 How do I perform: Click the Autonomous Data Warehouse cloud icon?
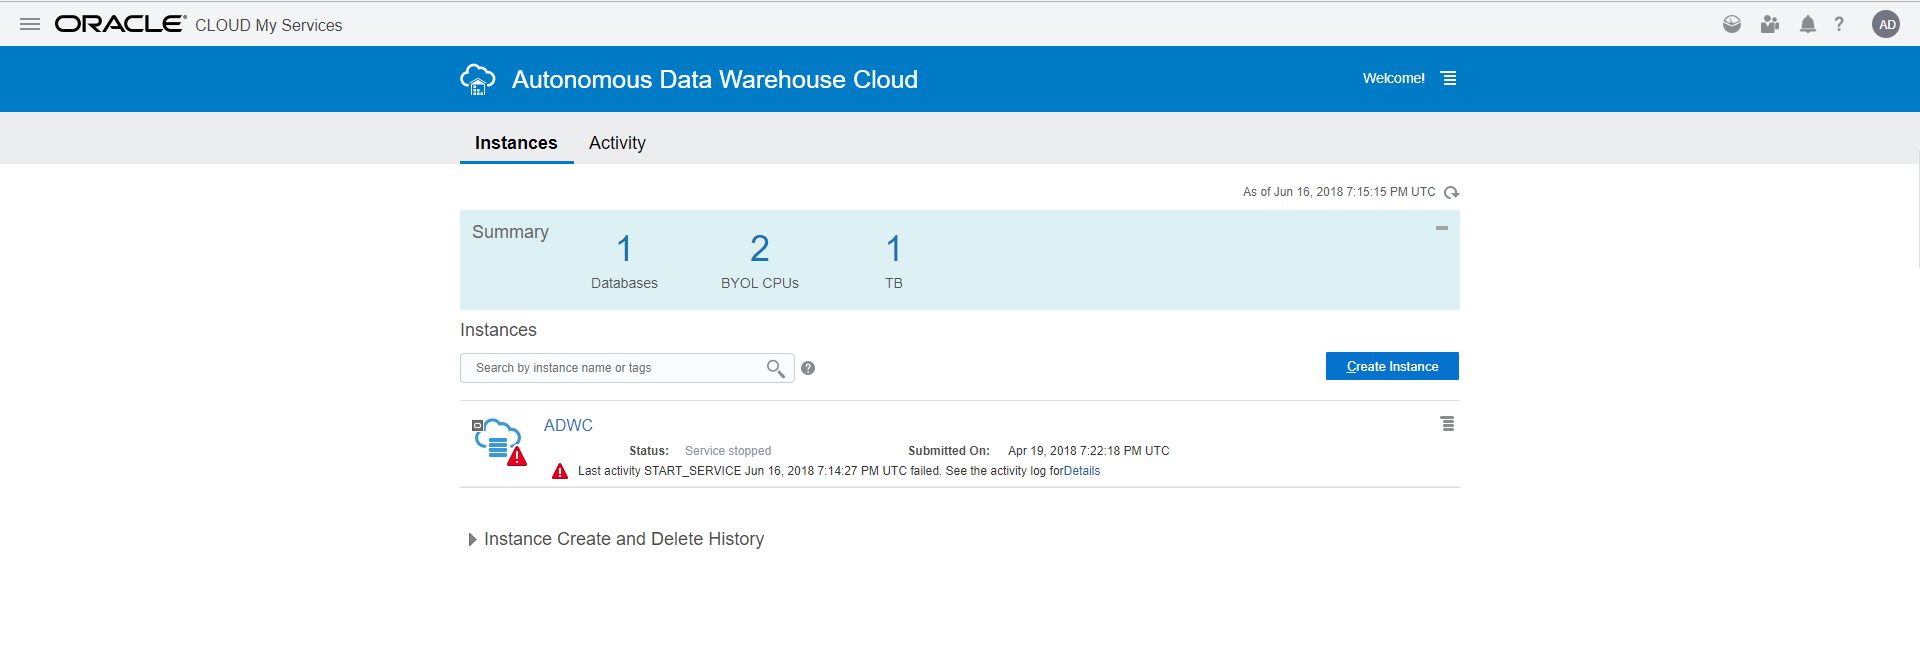click(478, 79)
